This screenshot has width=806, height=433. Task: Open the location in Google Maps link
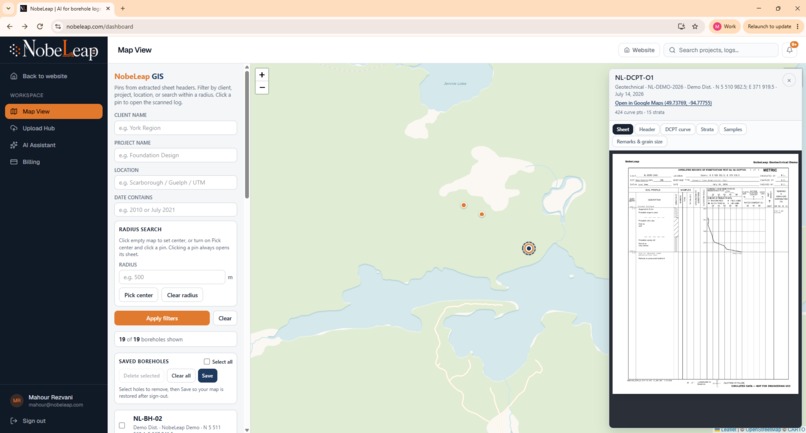663,103
